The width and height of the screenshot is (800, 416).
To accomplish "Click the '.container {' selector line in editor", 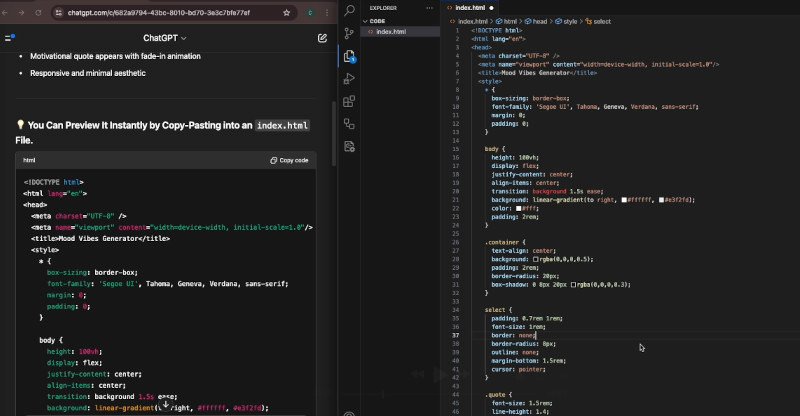I will pyautogui.click(x=505, y=242).
